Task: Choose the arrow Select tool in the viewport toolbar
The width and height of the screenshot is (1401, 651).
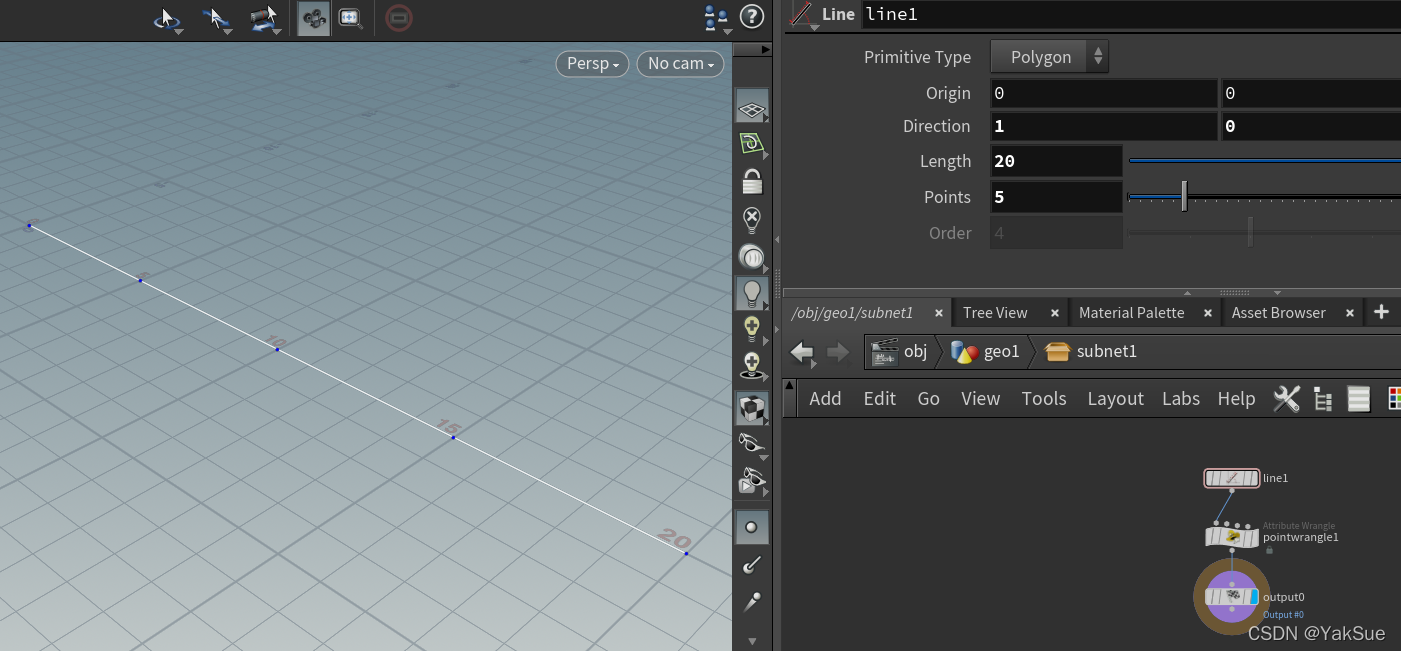Action: tap(216, 18)
